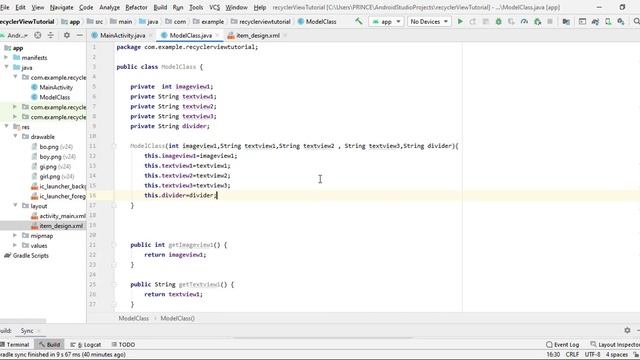The height and width of the screenshot is (360, 640).
Task: Open the app run configuration dropdown
Action: click(386, 21)
